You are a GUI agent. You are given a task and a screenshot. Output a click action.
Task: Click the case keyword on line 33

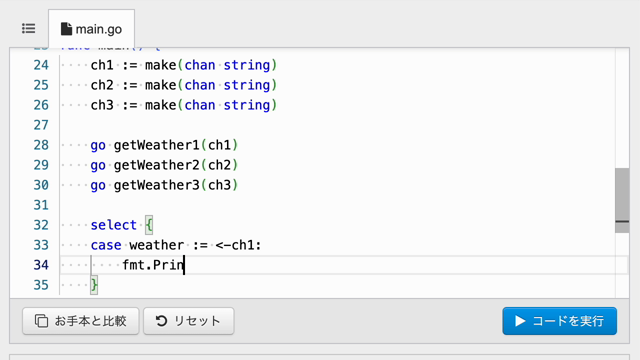106,245
